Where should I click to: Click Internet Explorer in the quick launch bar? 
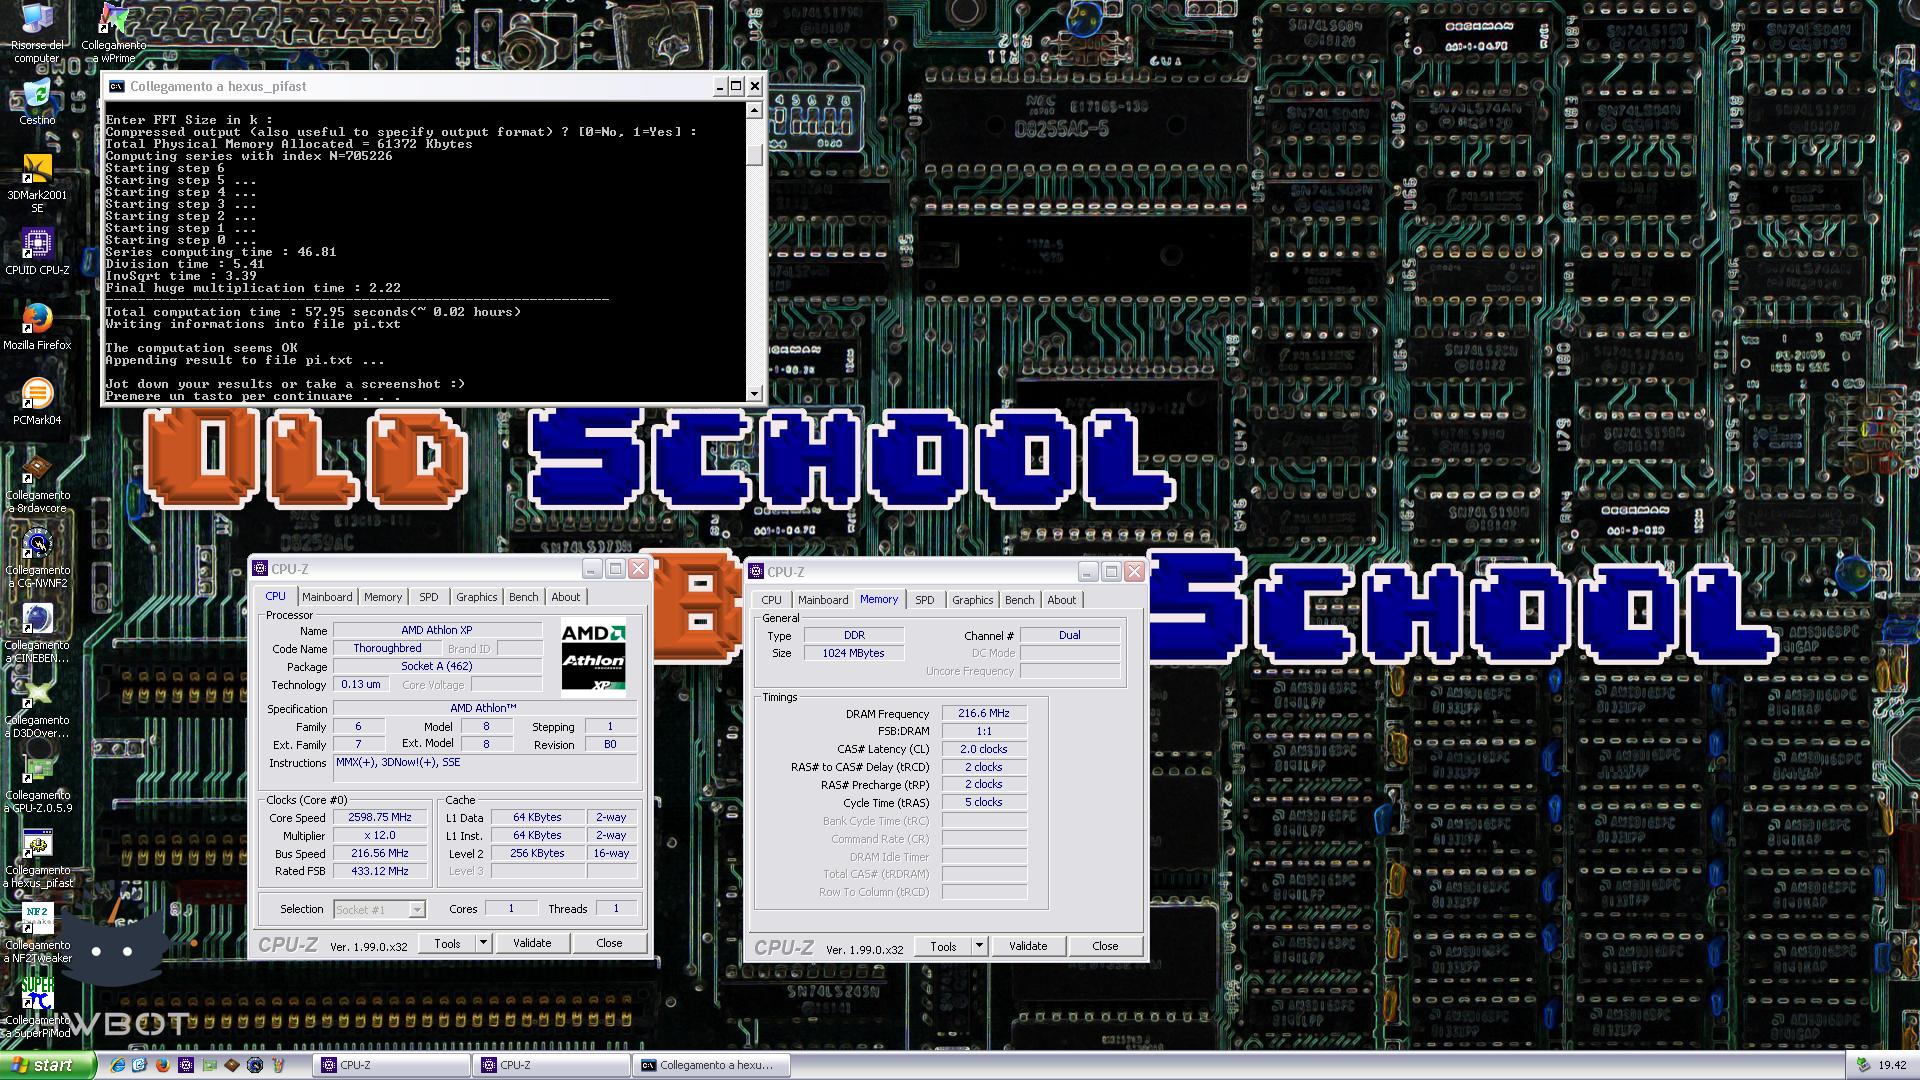tap(117, 1065)
